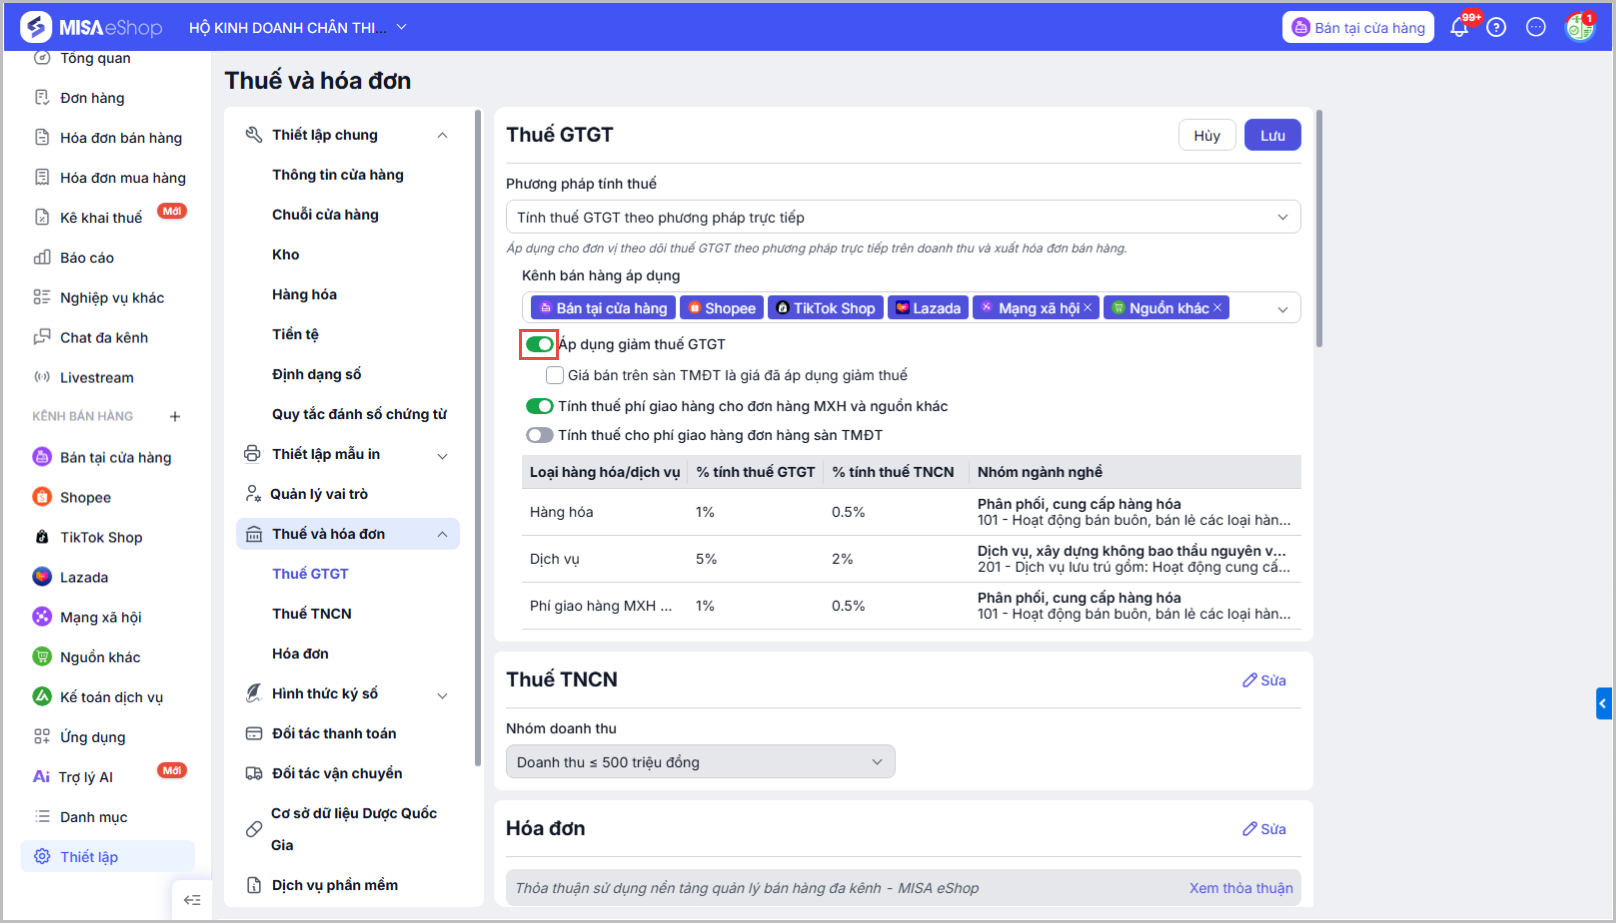Image resolution: width=1616 pixels, height=923 pixels.
Task: Open the side panel blue arrow tab
Action: click(x=1603, y=703)
